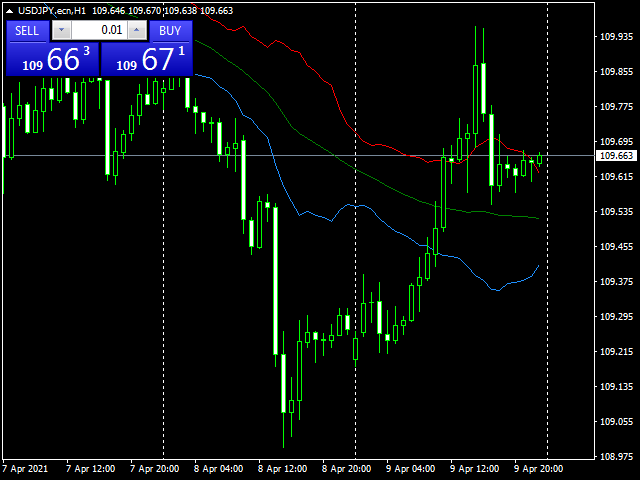Click price scale value 109.615
640x480 pixels.
coord(616,177)
